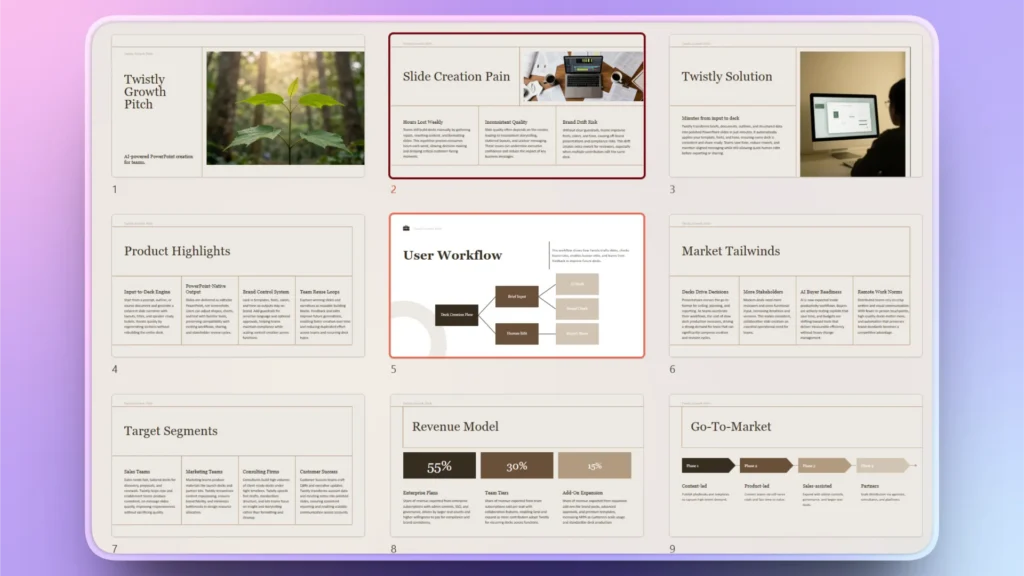Viewport: 1024px width, 576px height.
Task: Click the person at monitor photo on slide 3
Action: coord(853,114)
